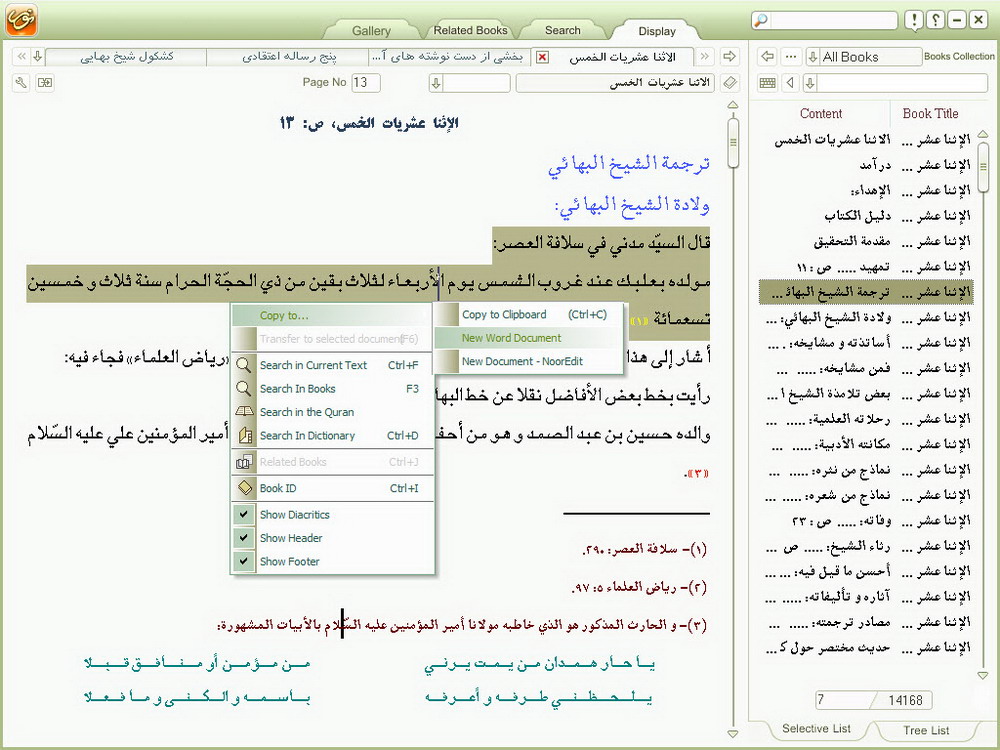This screenshot has width=1000, height=750.
Task: Switch to the Related Books tab
Action: click(471, 30)
